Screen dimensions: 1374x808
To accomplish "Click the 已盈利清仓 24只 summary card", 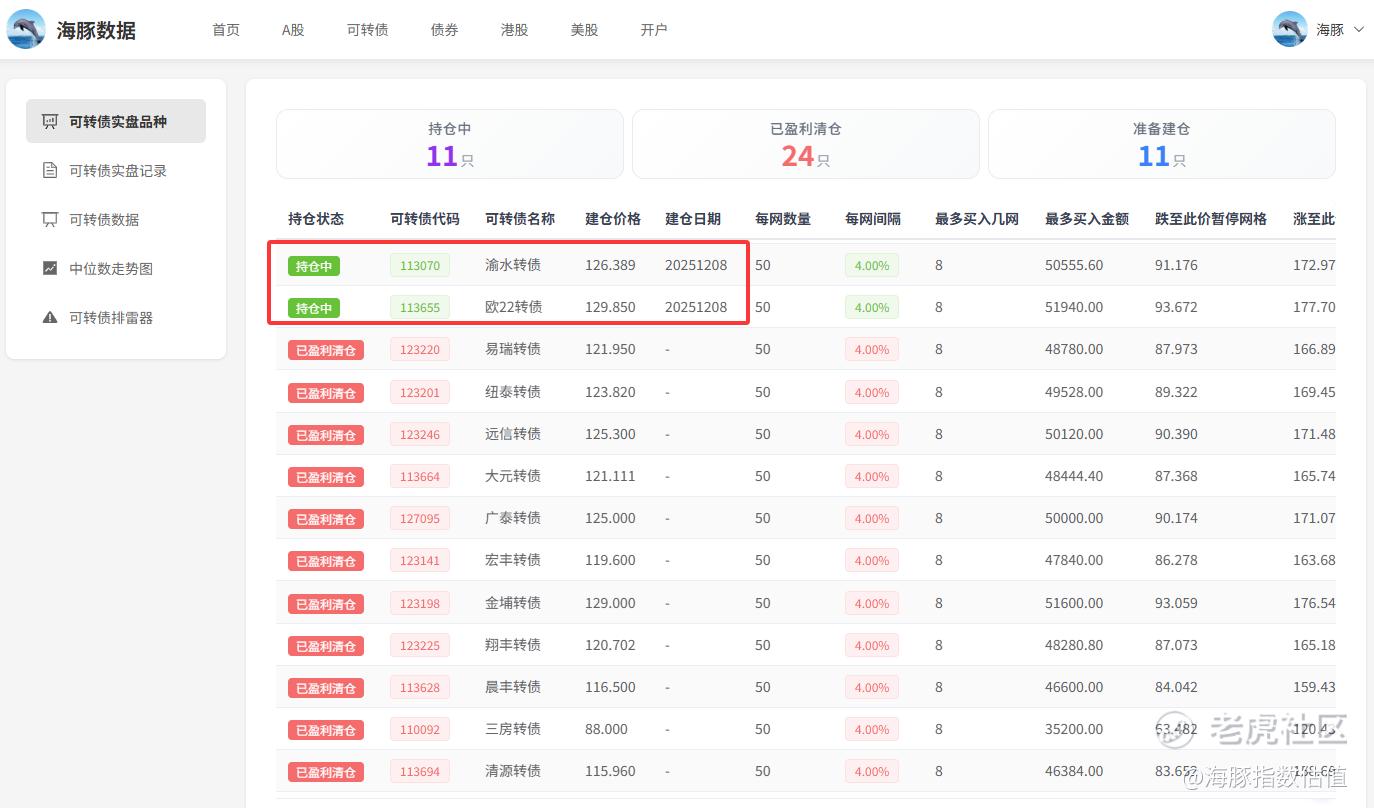I will 806,144.
